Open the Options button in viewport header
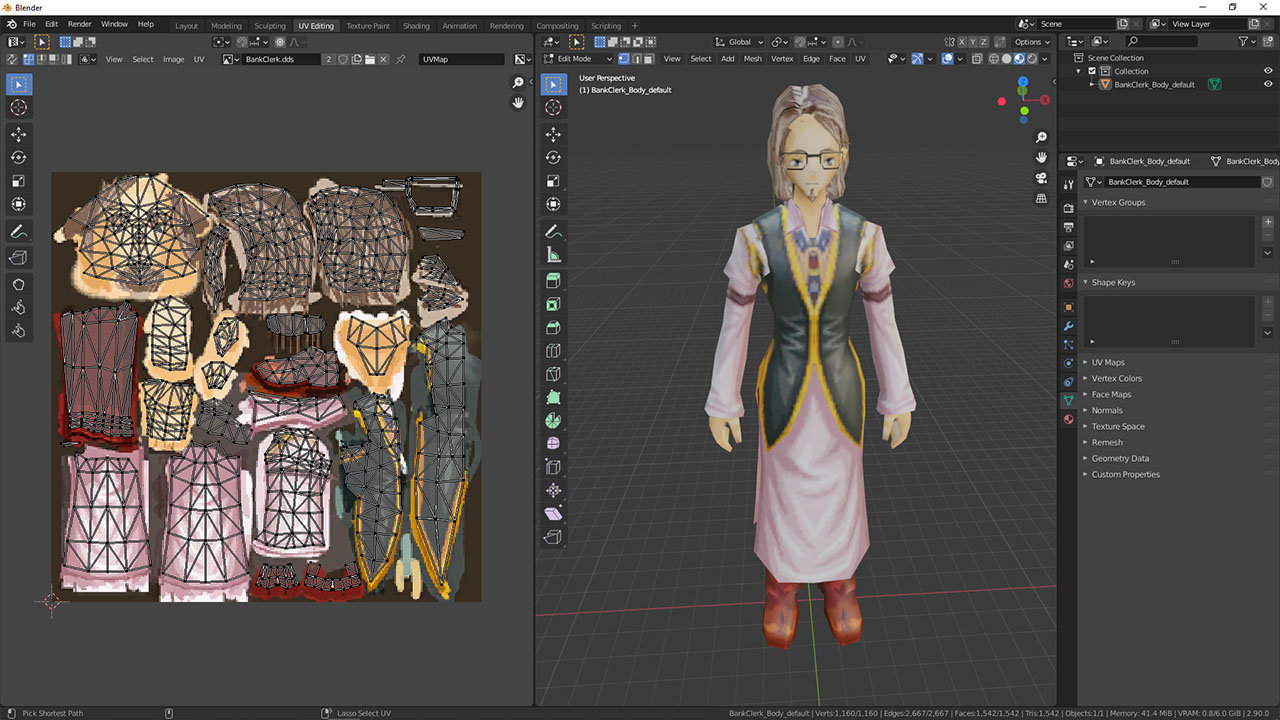The height and width of the screenshot is (720, 1280). point(1031,42)
